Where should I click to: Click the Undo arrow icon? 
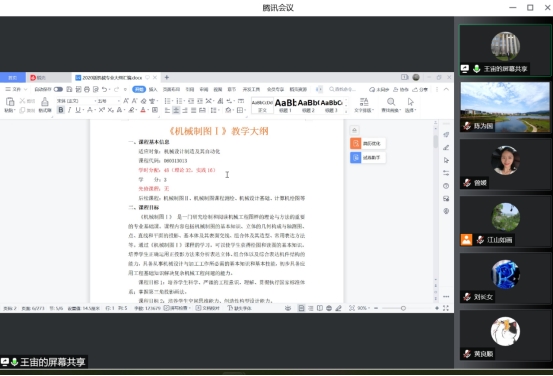click(x=104, y=89)
